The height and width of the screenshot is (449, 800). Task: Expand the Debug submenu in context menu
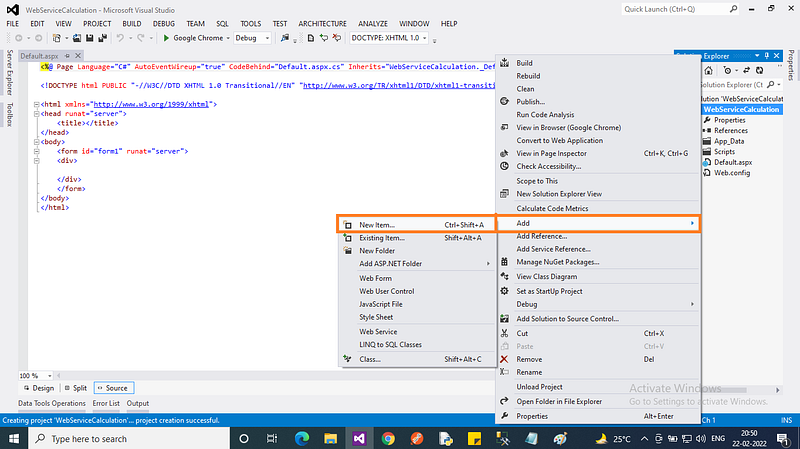click(692, 304)
